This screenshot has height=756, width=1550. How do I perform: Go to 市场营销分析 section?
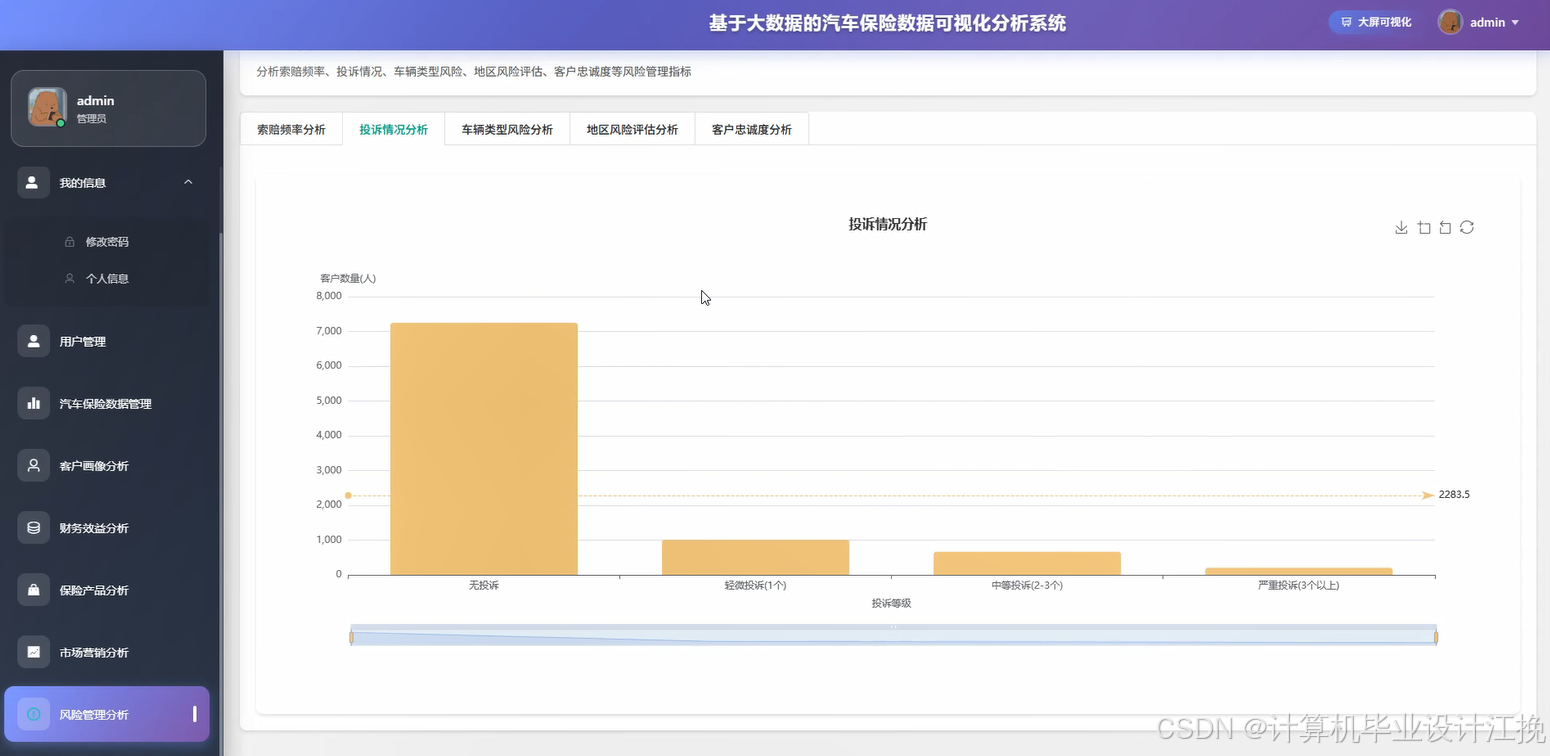tap(107, 652)
